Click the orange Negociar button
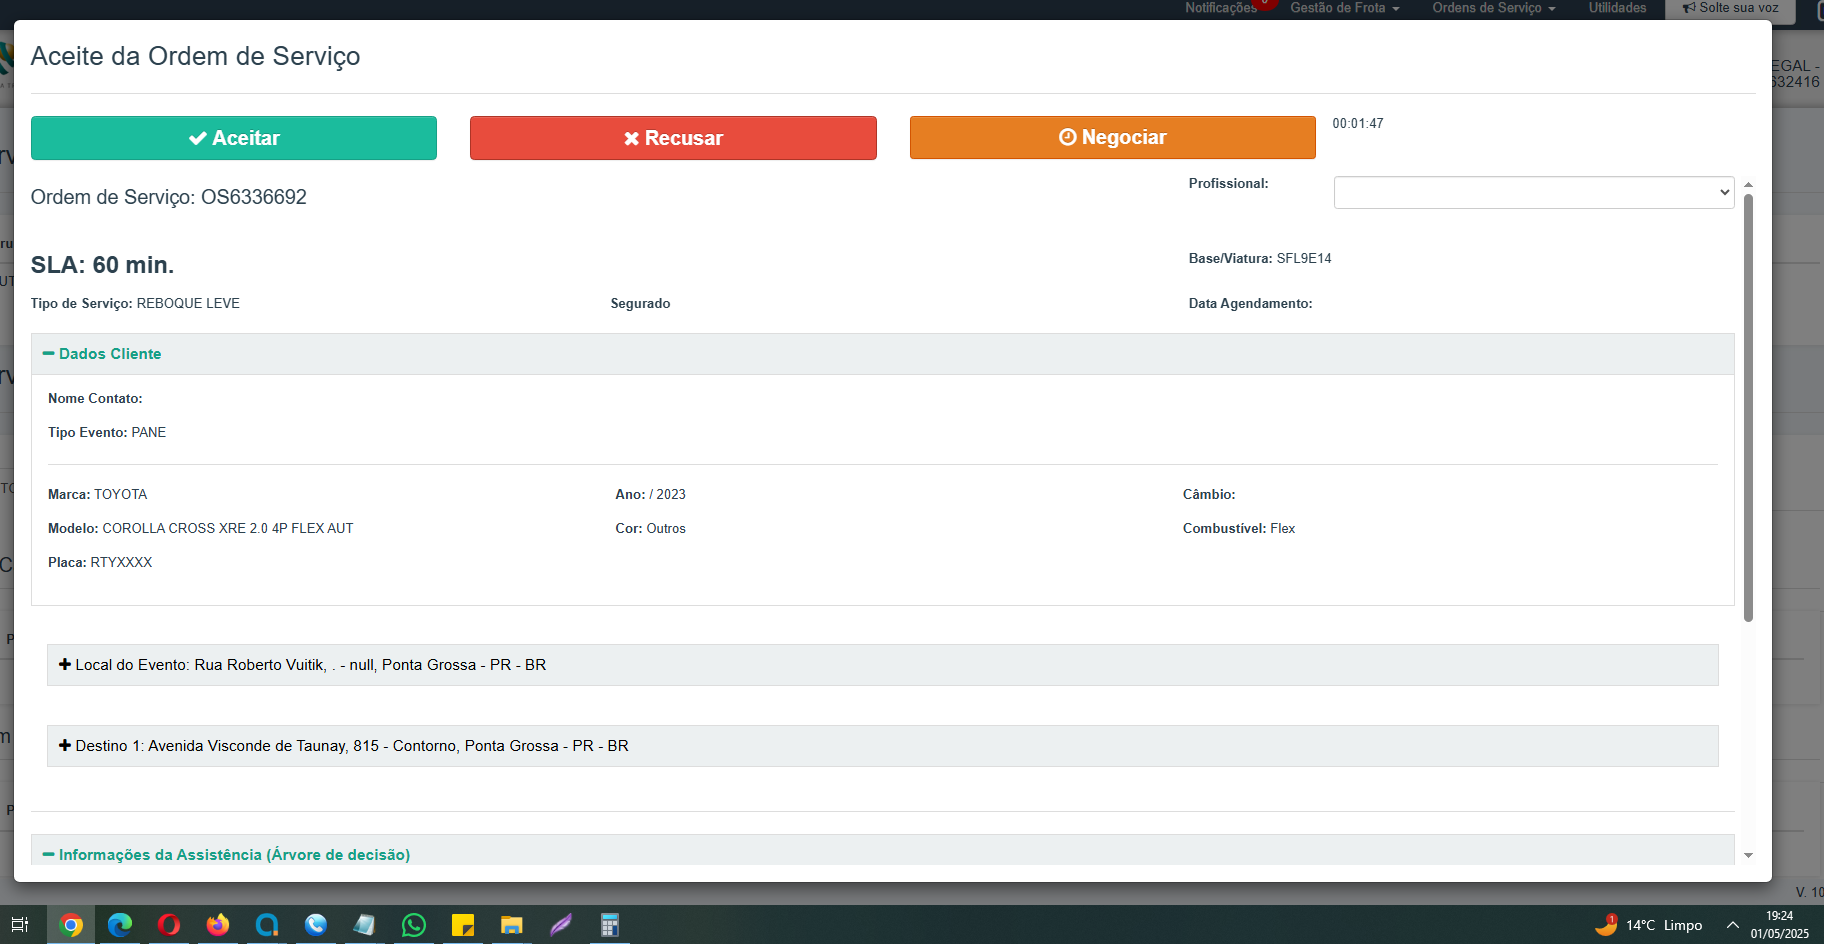1824x944 pixels. click(1113, 137)
